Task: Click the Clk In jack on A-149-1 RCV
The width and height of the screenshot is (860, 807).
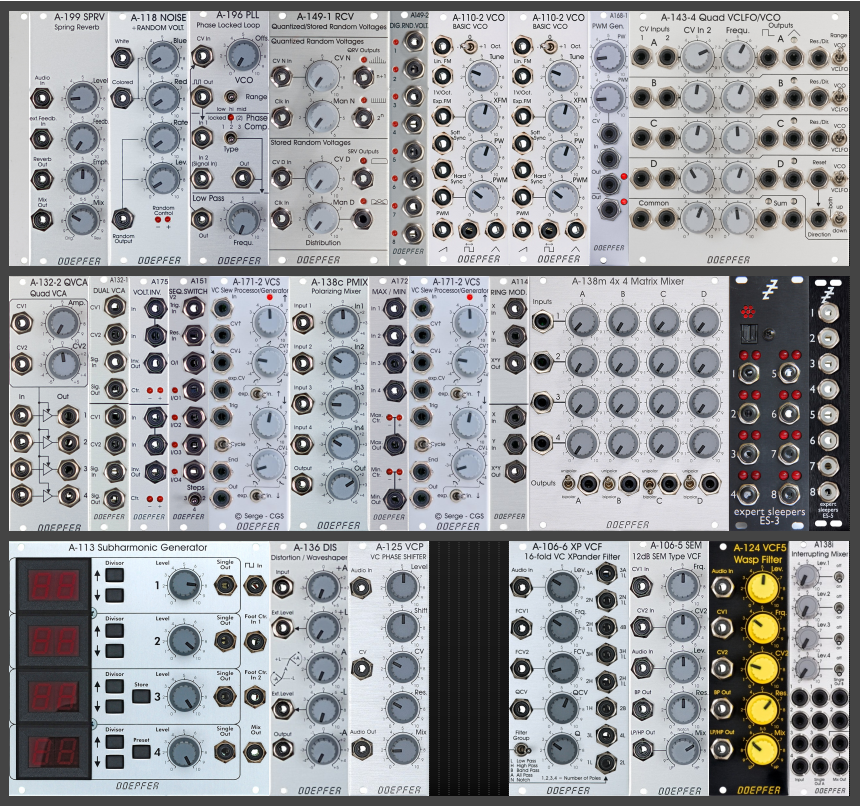Action: (x=281, y=116)
